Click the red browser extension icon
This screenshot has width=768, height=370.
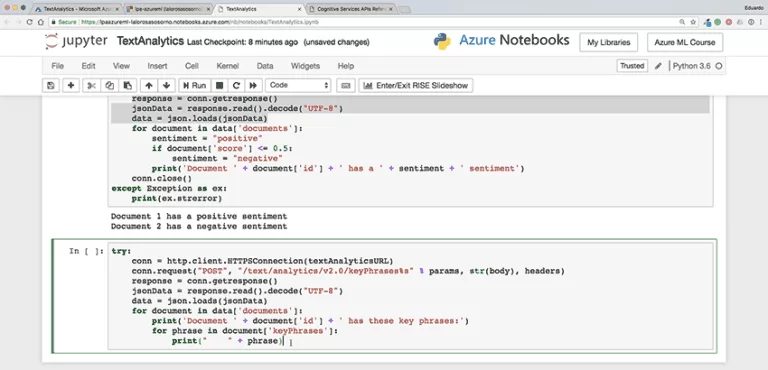tap(728, 22)
